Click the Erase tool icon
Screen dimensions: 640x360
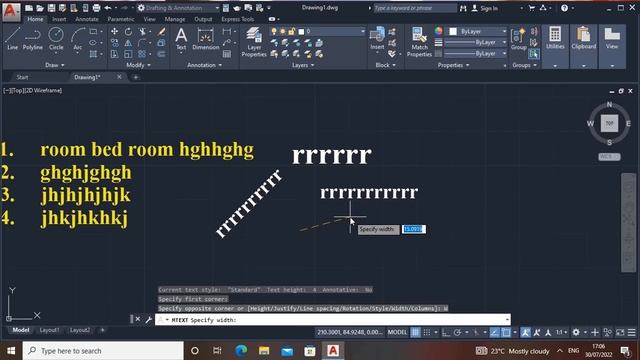pyautogui.click(x=162, y=31)
